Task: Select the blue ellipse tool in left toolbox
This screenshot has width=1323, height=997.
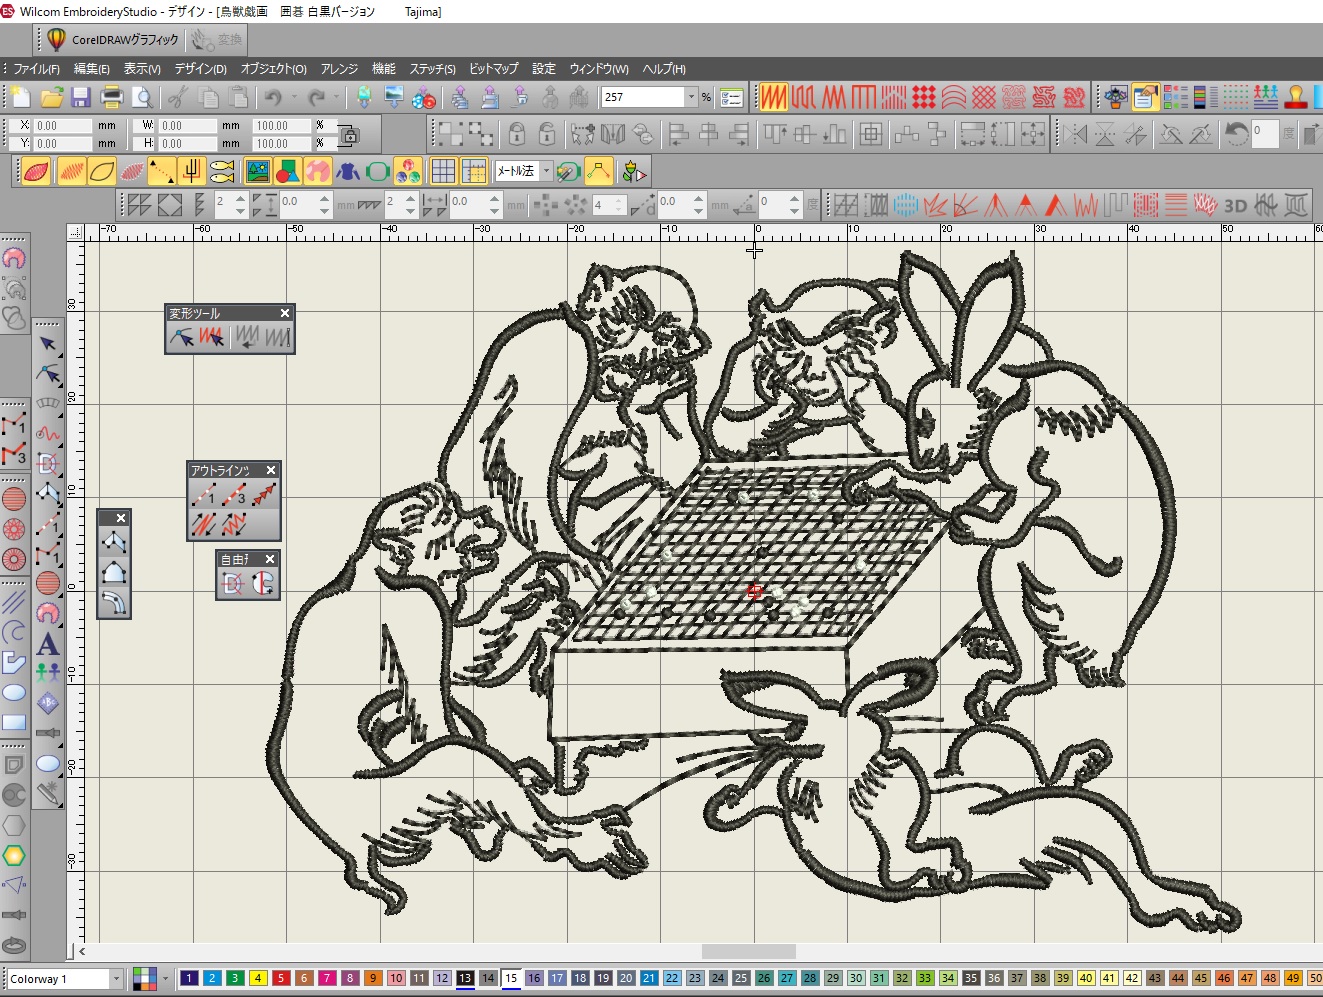Action: tap(14, 692)
